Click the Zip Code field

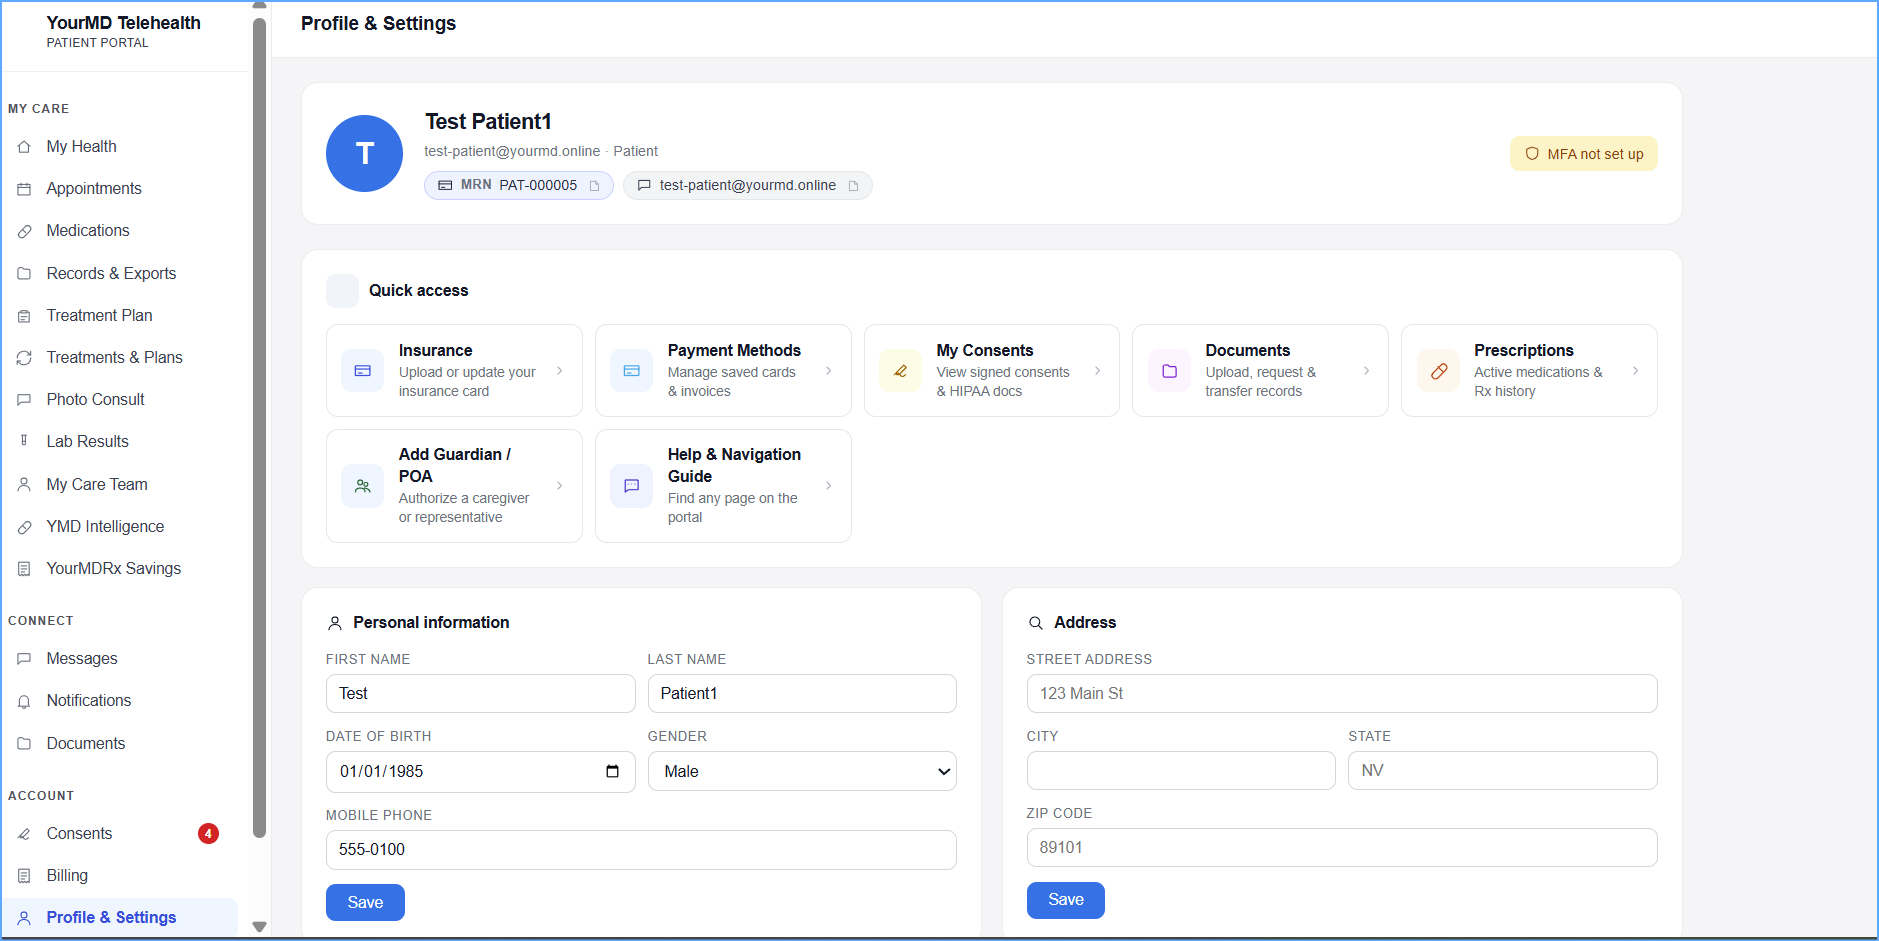1342,848
